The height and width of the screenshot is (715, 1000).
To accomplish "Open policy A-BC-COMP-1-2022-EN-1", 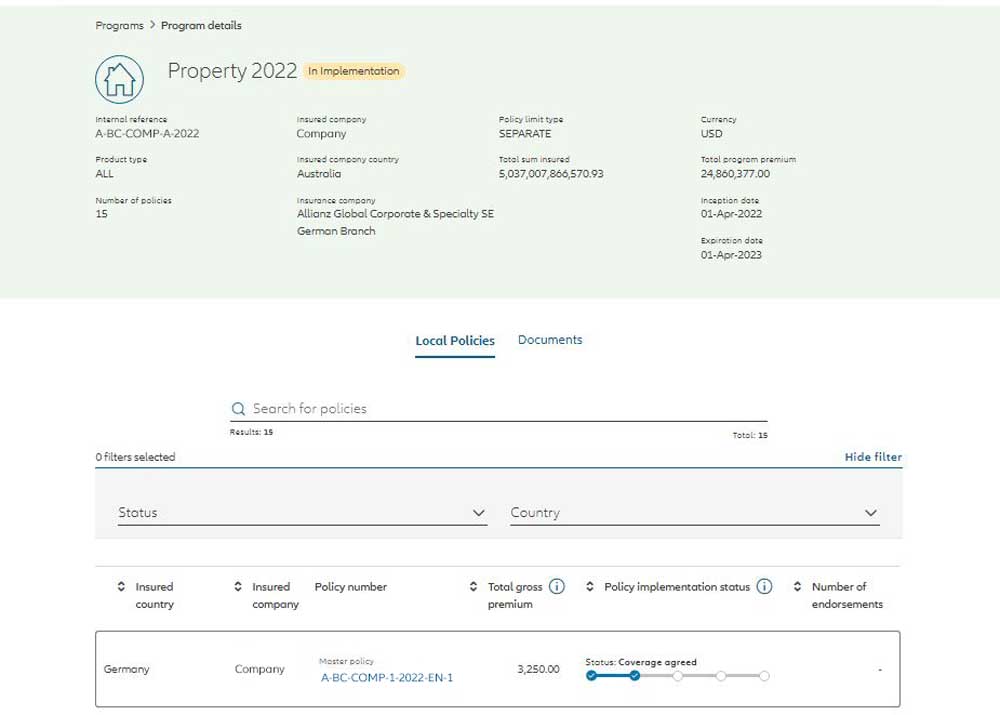I will (386, 677).
